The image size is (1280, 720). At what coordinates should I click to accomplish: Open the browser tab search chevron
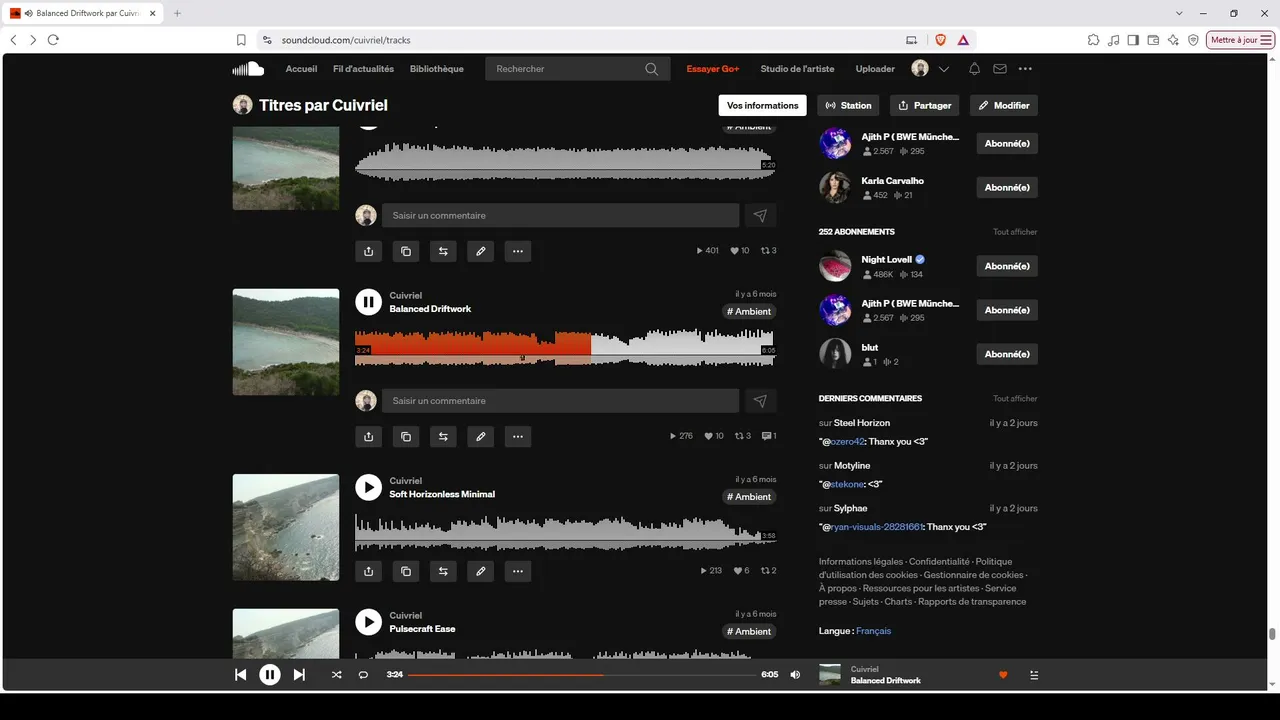[1179, 13]
